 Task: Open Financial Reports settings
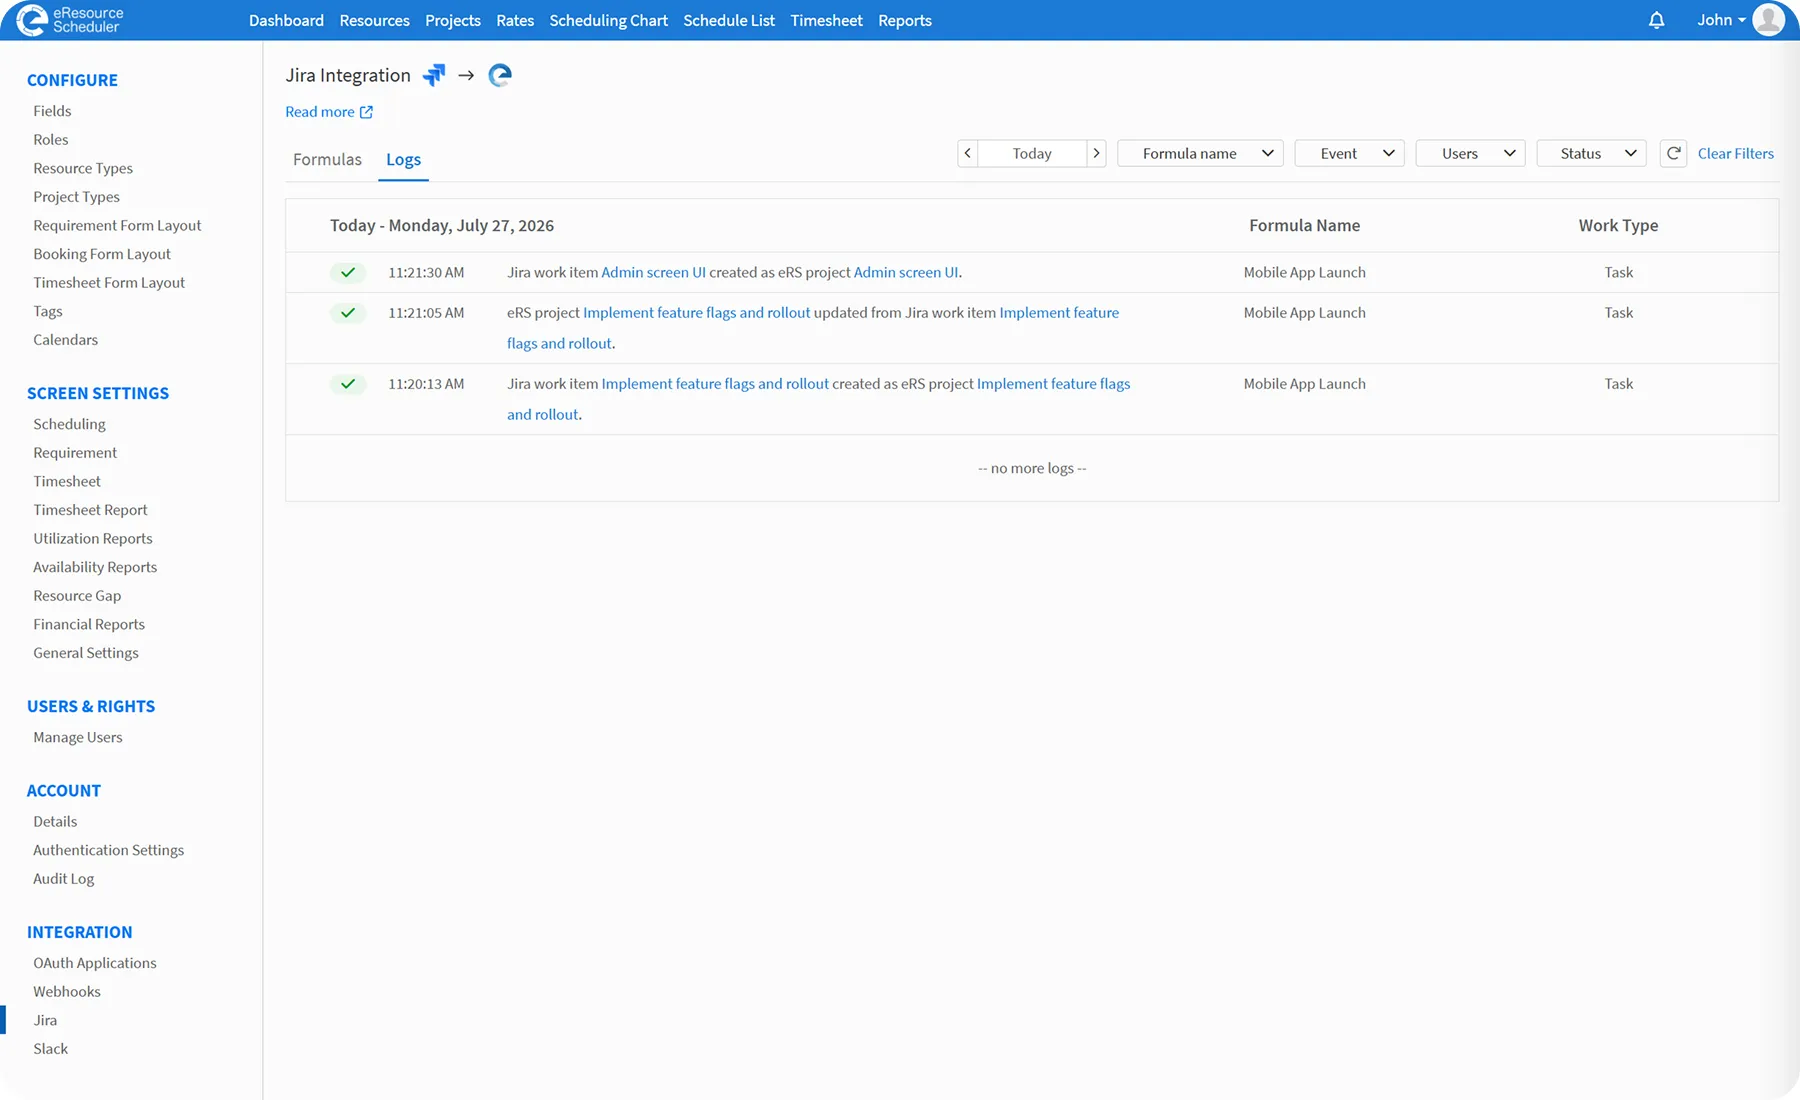coord(89,624)
